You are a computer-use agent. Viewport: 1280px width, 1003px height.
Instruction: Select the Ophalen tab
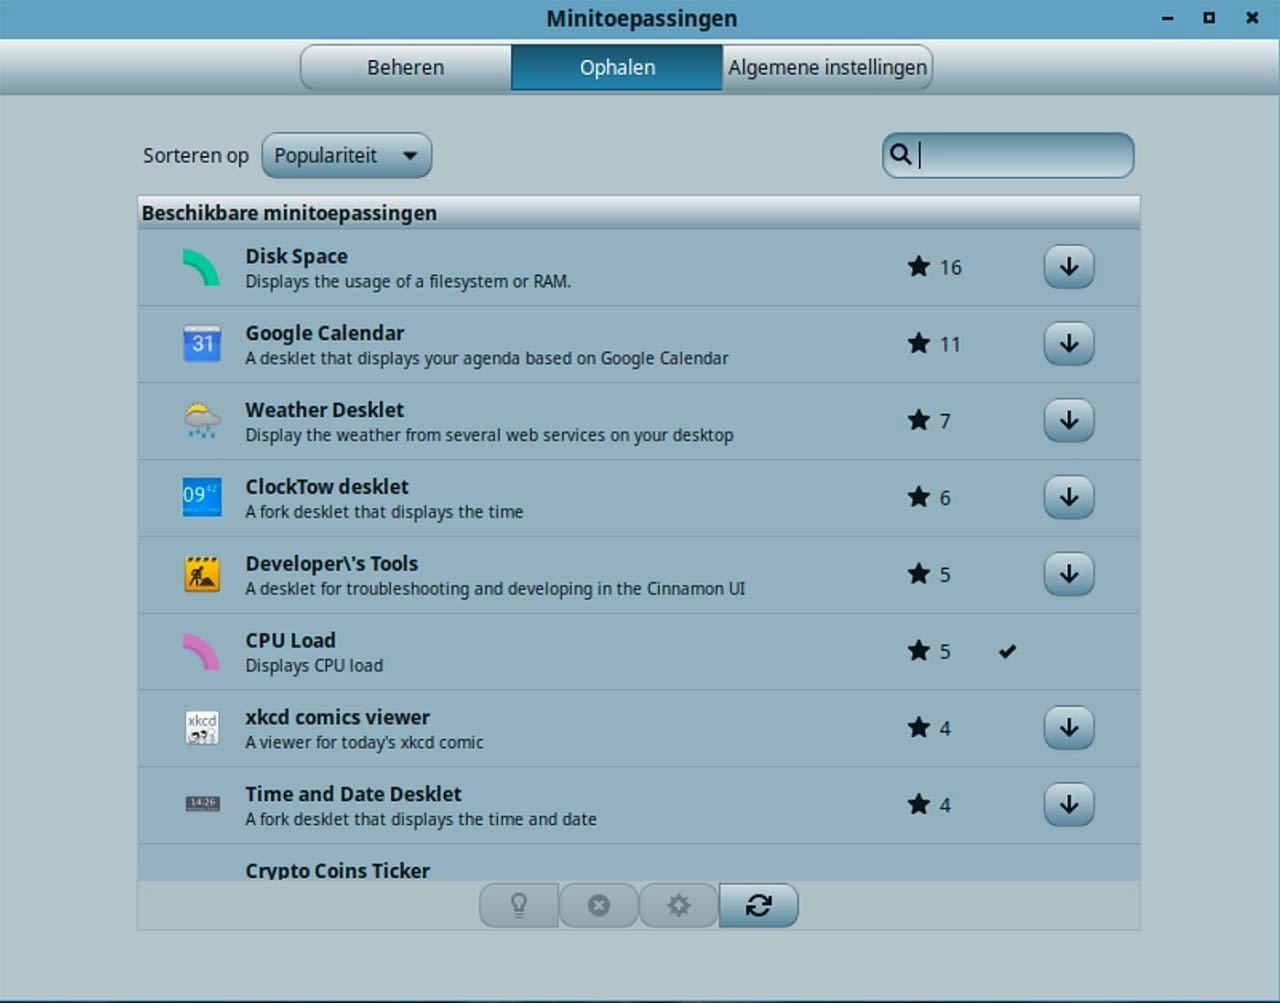click(617, 68)
